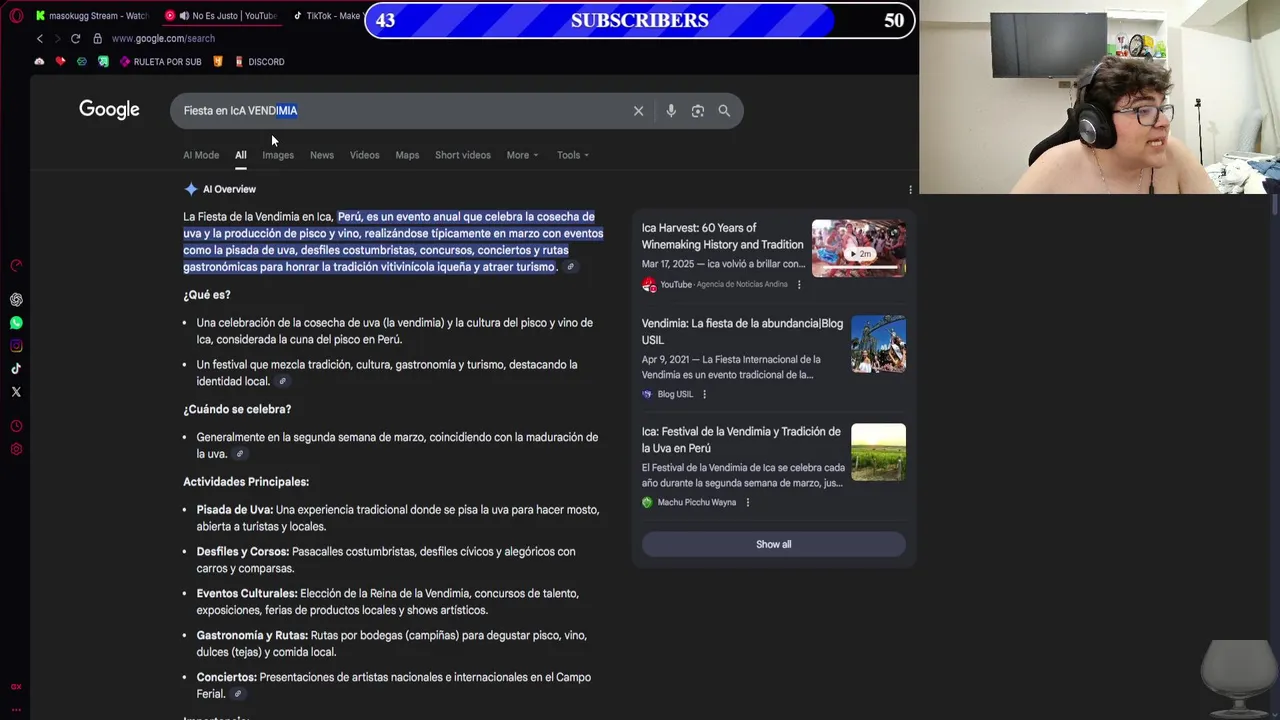Screen dimensions: 1280x720
Task: Select AI Mode search tab
Action: coord(201,155)
